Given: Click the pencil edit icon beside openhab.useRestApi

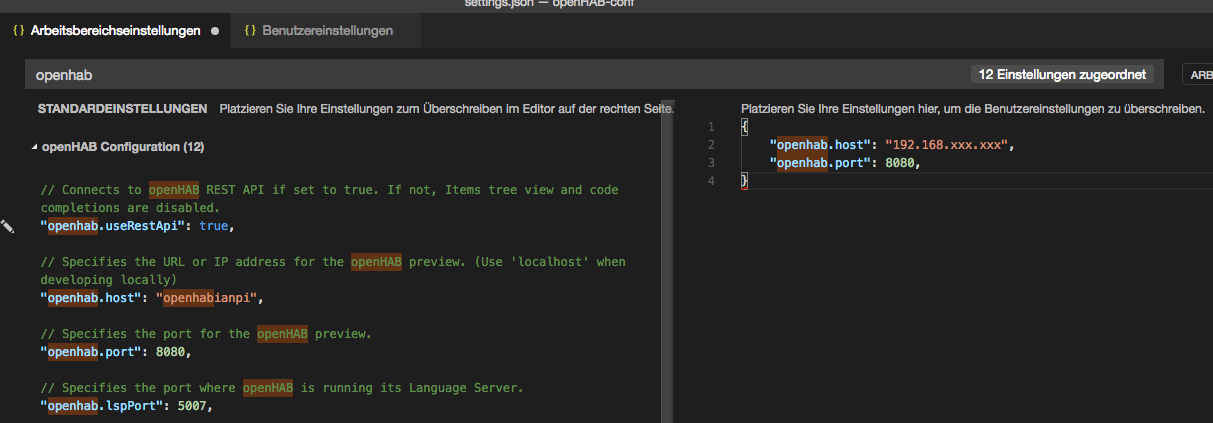Looking at the screenshot, I should point(7,227).
